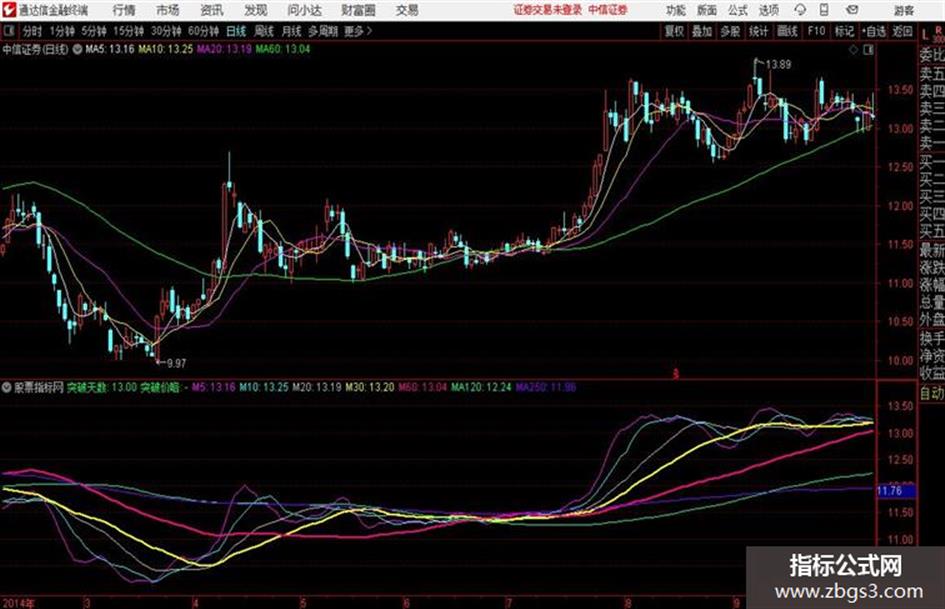The height and width of the screenshot is (609, 945).
Task: Click the 13.89 high price label
Action: [x=778, y=64]
